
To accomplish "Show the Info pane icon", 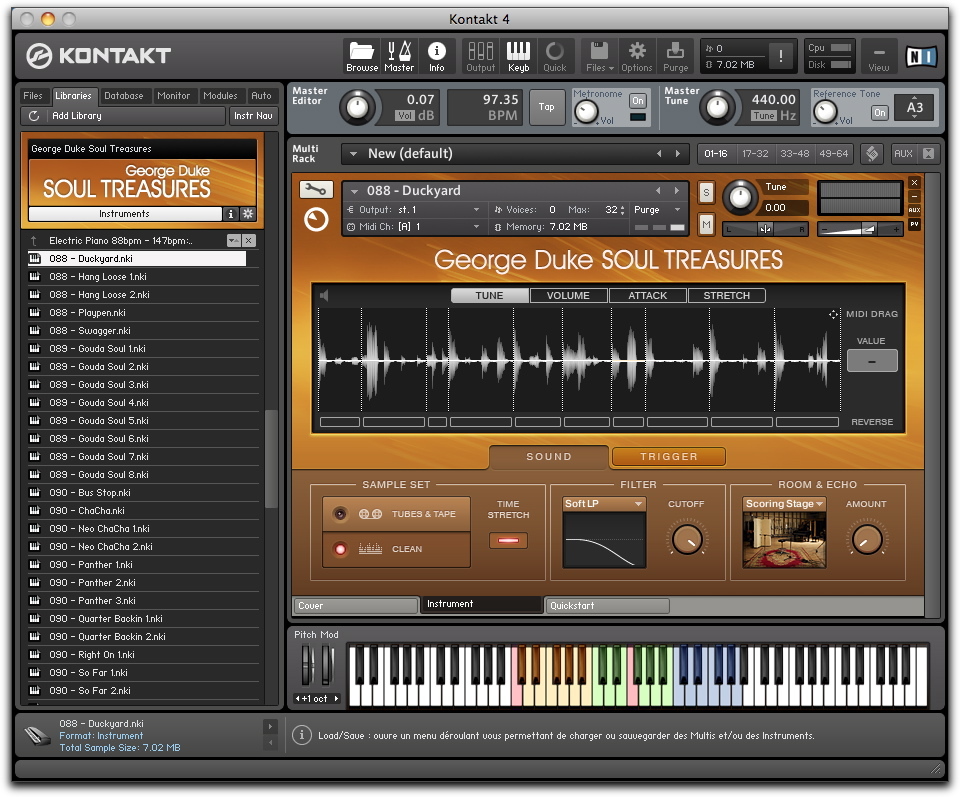I will (437, 56).
